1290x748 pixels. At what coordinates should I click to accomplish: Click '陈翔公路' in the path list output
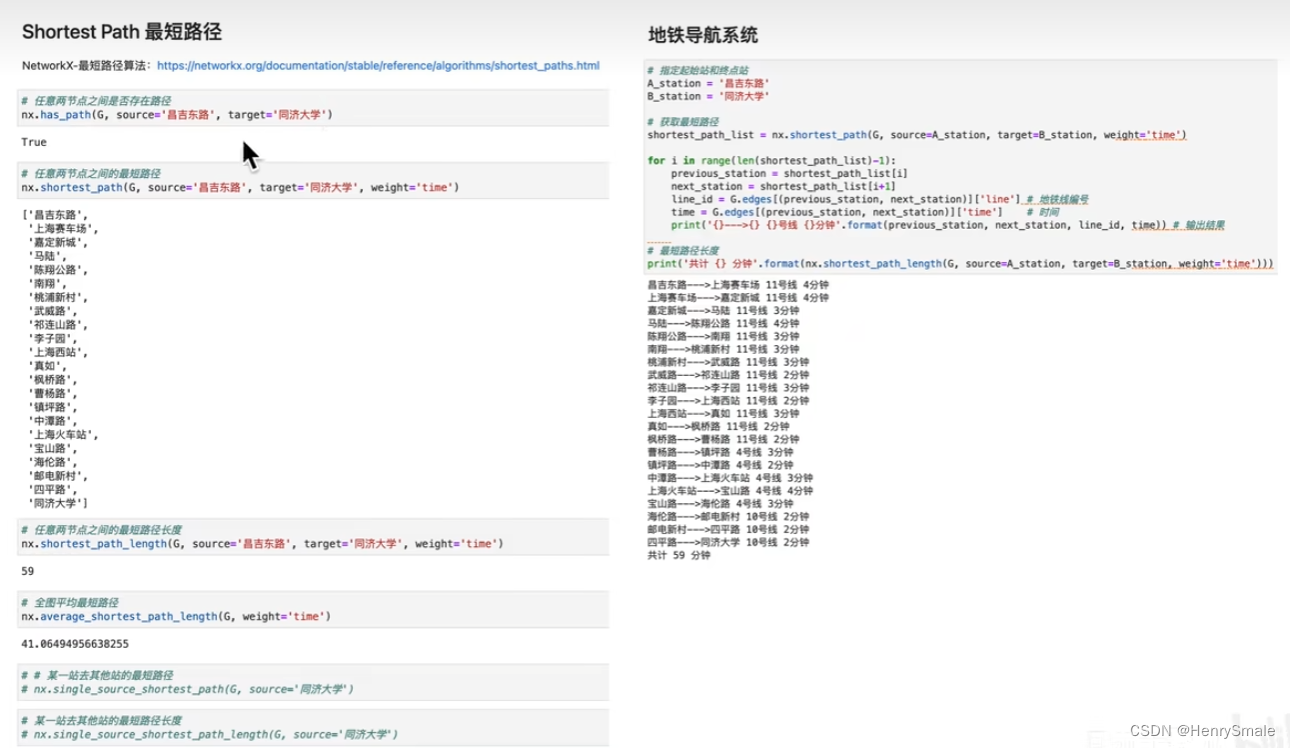coord(59,270)
